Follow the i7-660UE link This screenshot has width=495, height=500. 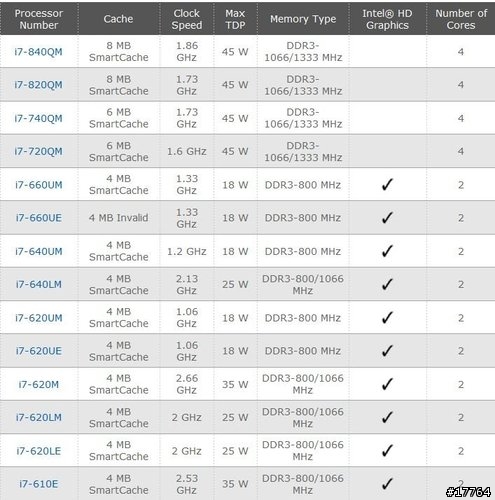click(39, 218)
